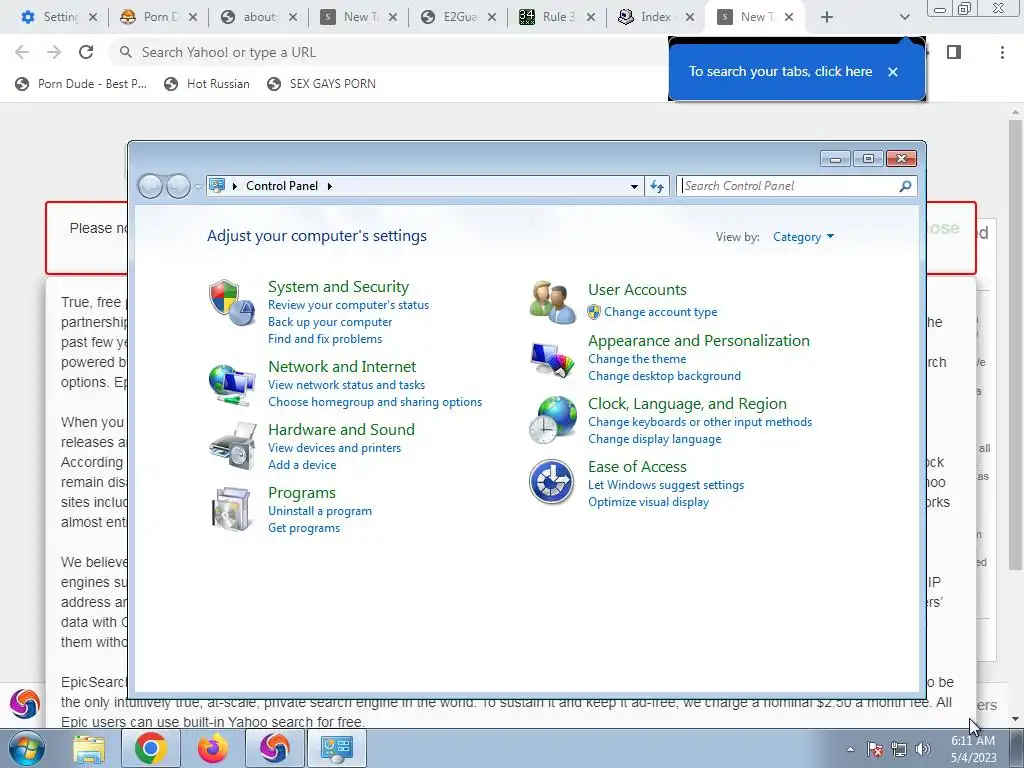Toggle browser side panel icon
The height and width of the screenshot is (768, 1024).
click(953, 52)
